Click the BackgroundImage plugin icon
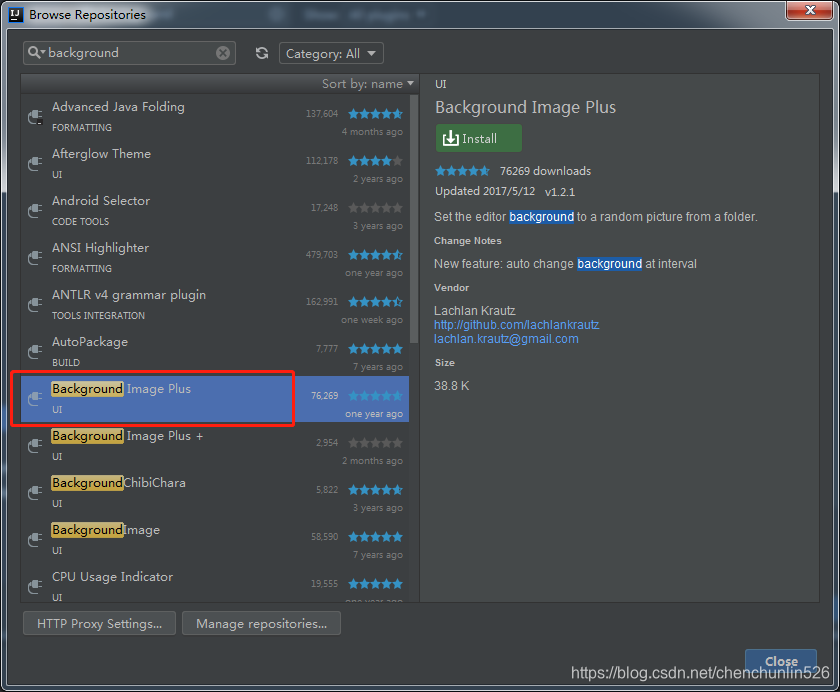This screenshot has width=840, height=692. 35,539
